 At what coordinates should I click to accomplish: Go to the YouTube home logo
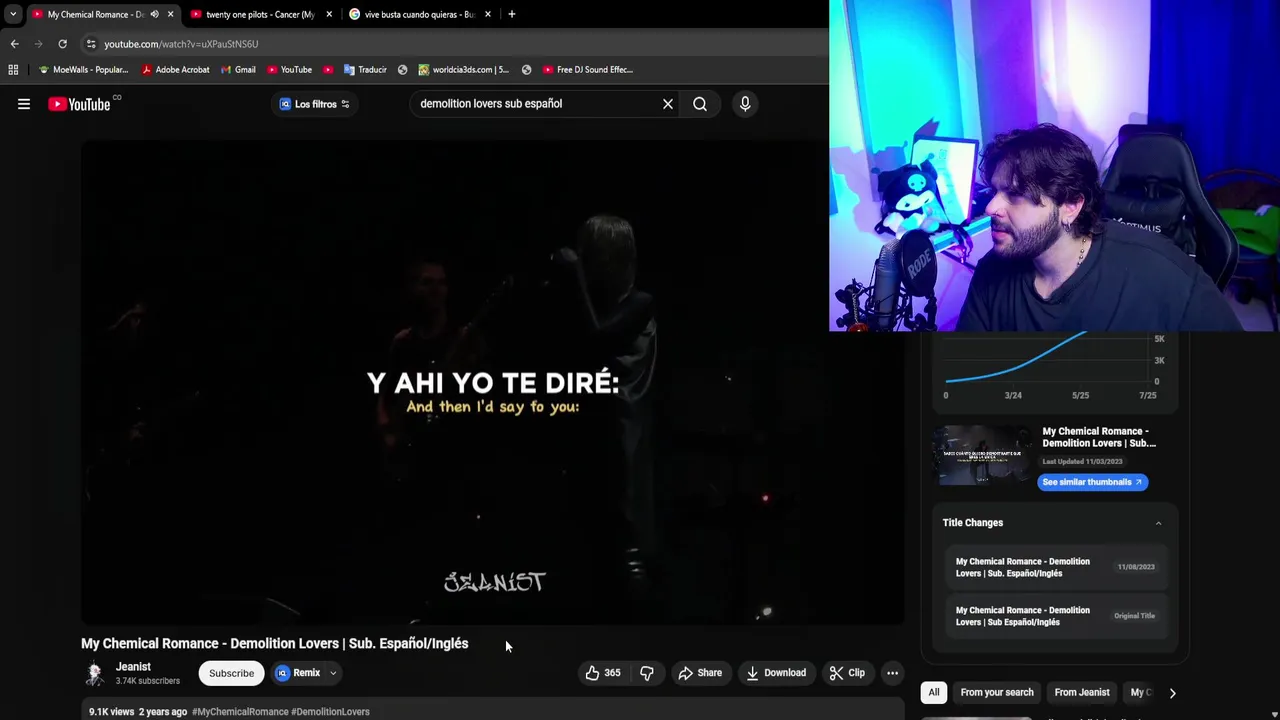79,104
